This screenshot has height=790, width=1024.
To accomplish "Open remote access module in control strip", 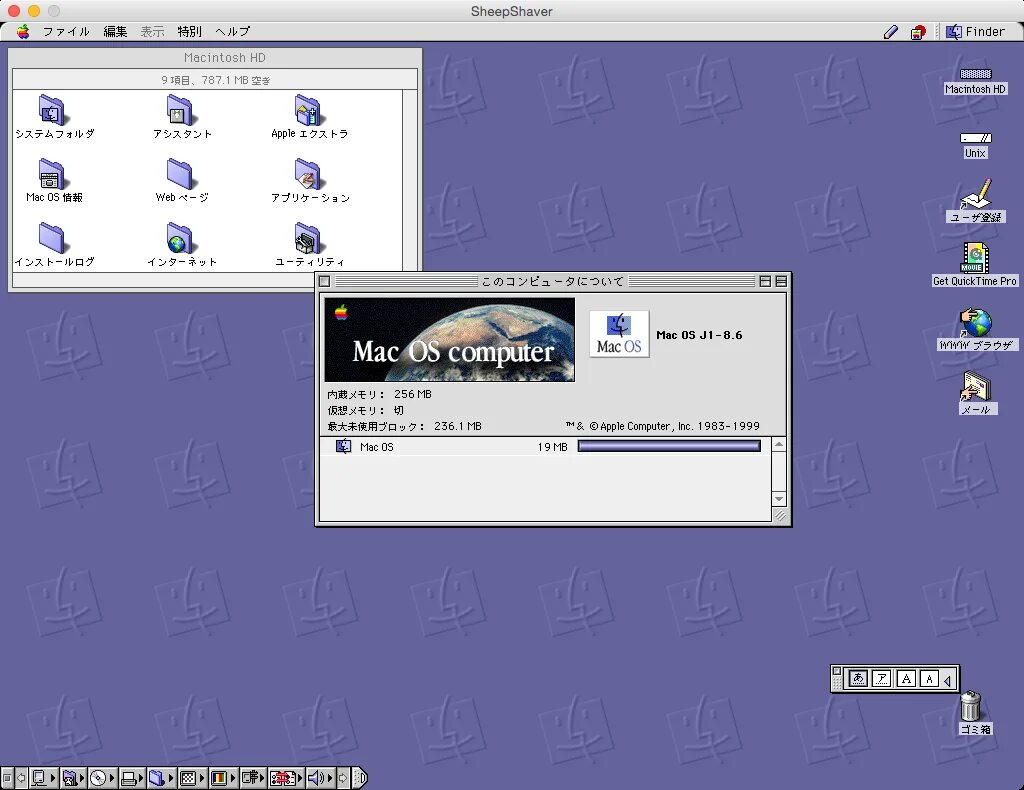I will (253, 778).
